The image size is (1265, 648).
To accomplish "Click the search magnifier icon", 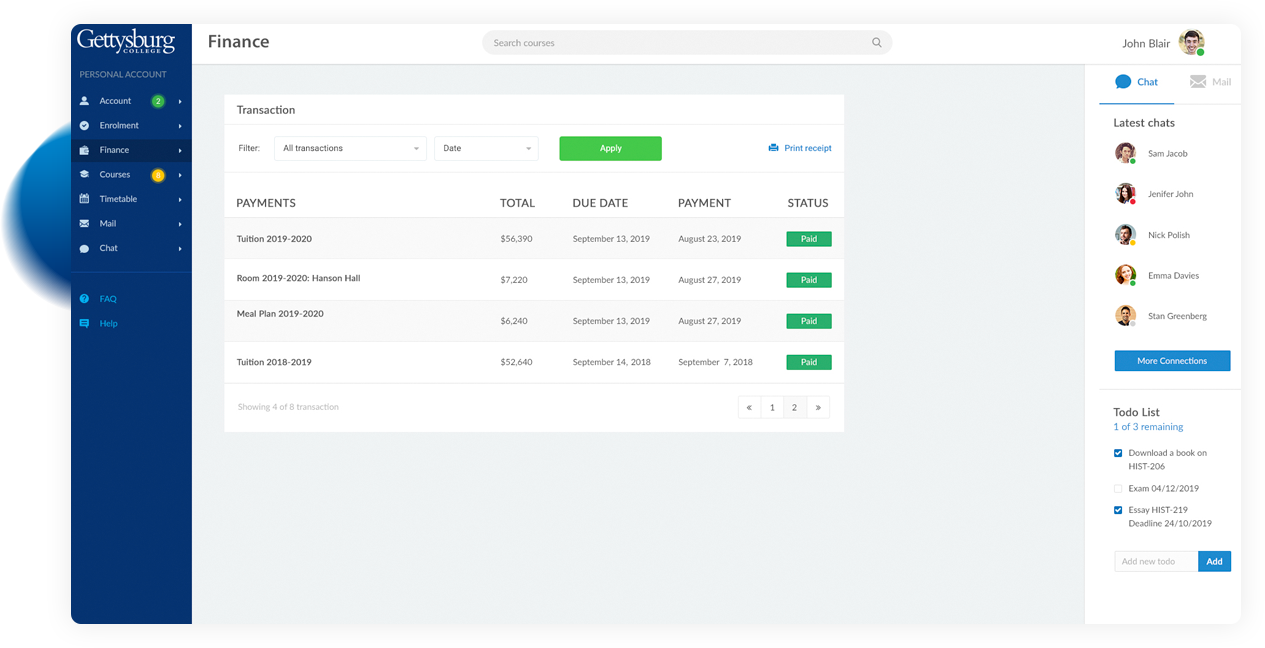I will click(x=877, y=43).
